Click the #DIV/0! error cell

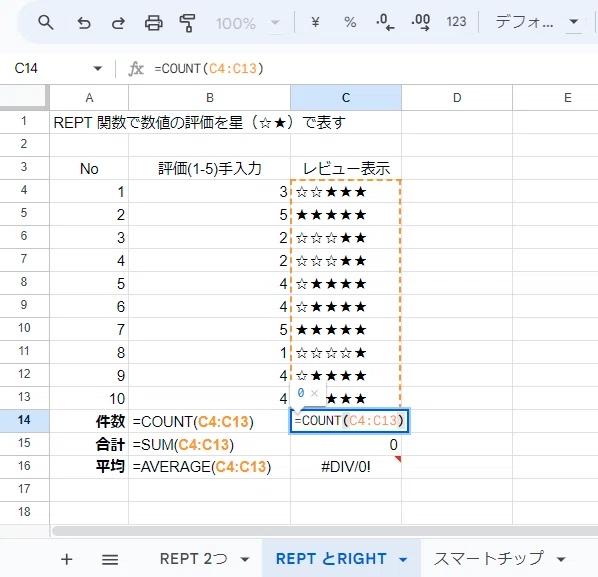[346, 467]
